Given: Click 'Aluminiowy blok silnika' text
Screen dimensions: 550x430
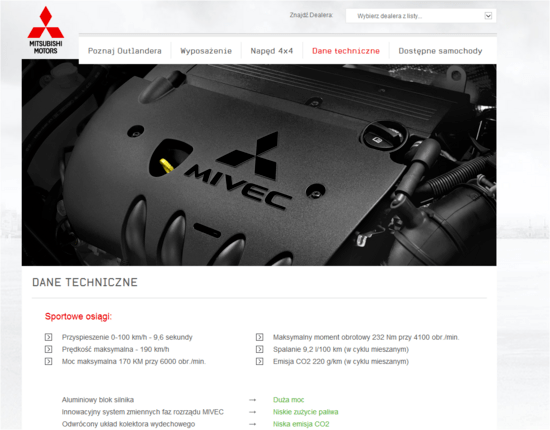Looking at the screenshot, I should click(x=98, y=400).
